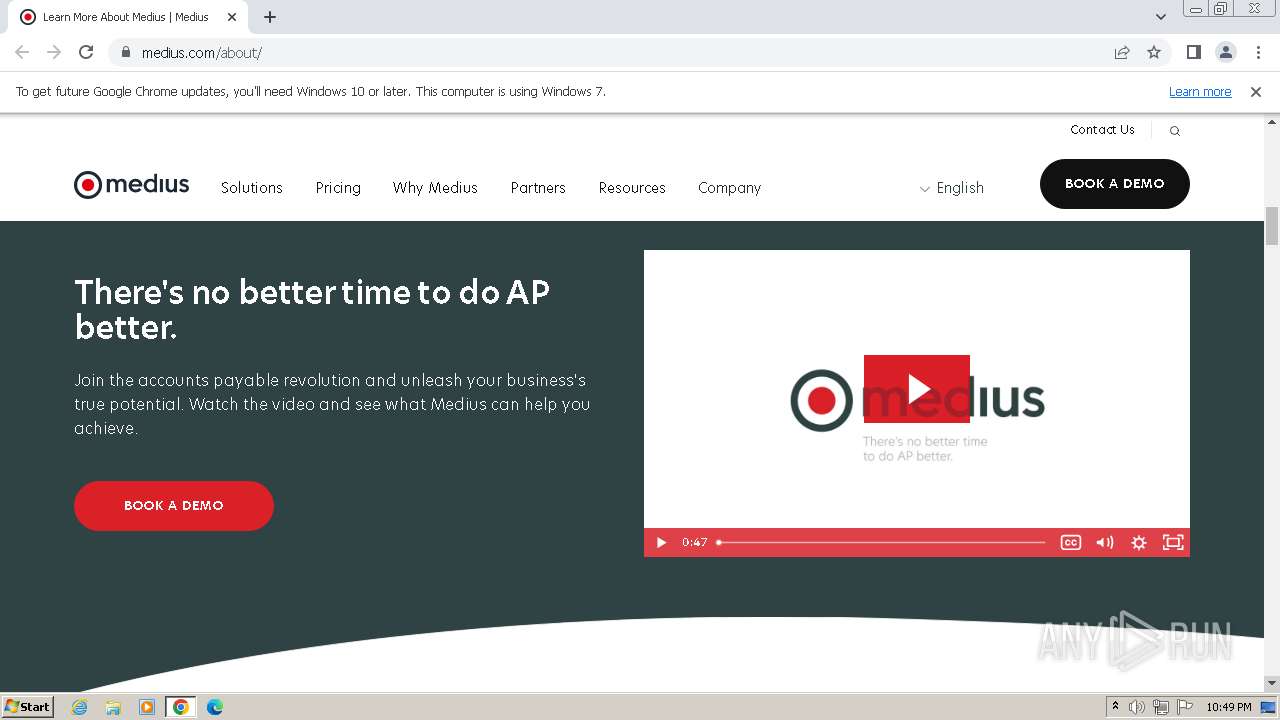Open Windows Media Player from taskbar
This screenshot has width=1280, height=720.
coord(147,707)
